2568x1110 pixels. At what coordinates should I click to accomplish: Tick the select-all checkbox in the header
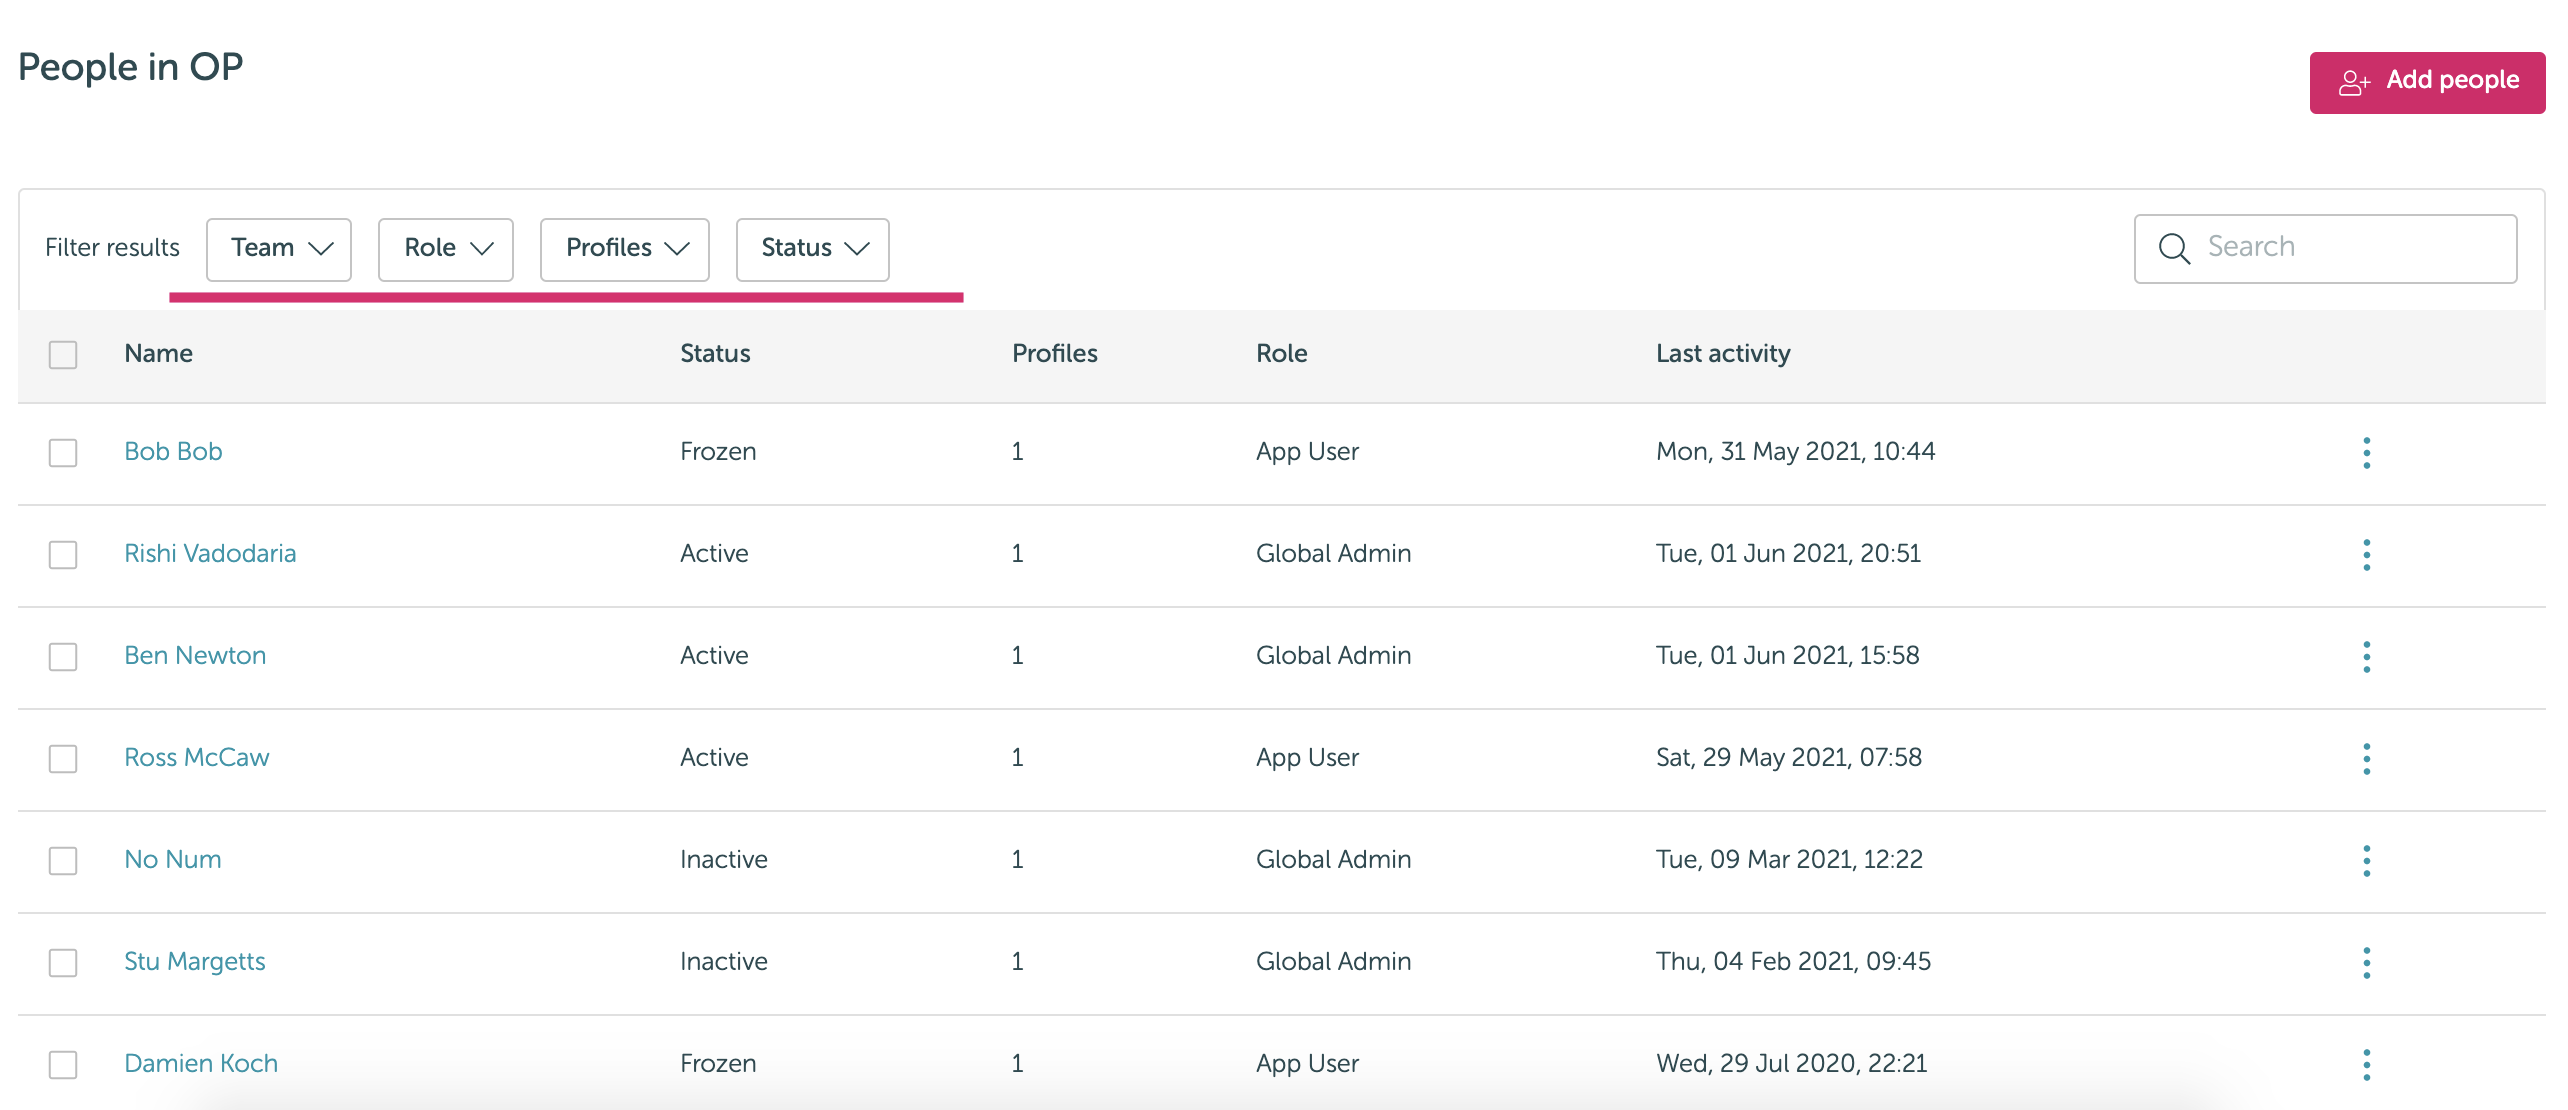coord(63,355)
